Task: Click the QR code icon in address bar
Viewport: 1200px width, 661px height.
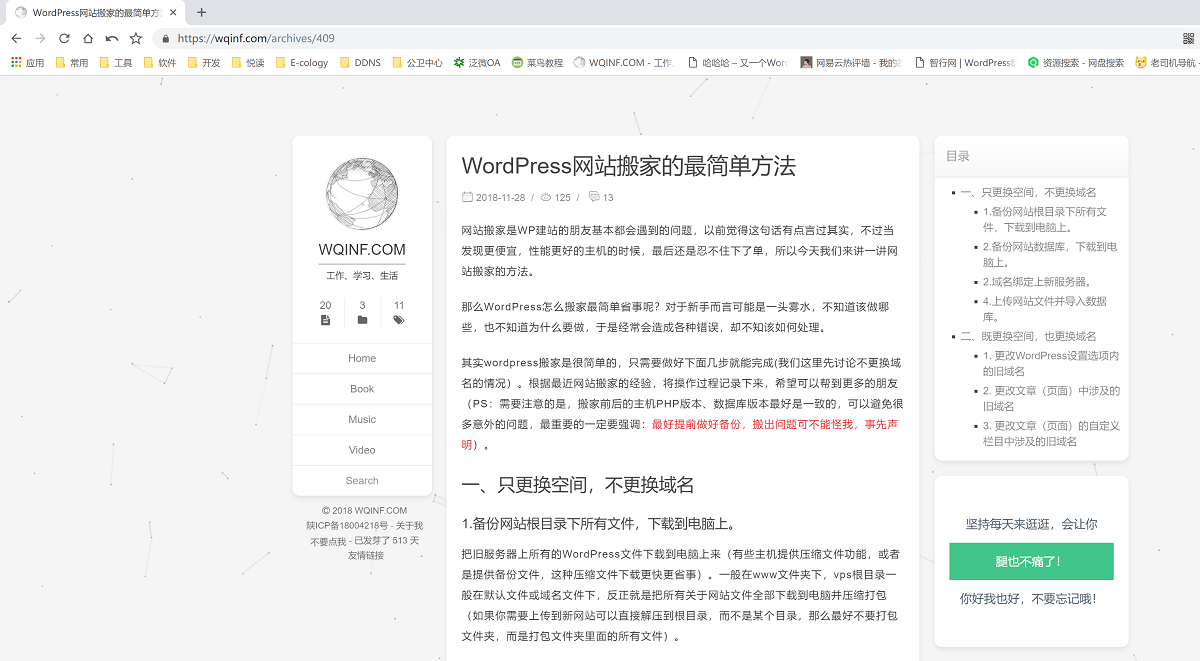Action: tap(1188, 38)
